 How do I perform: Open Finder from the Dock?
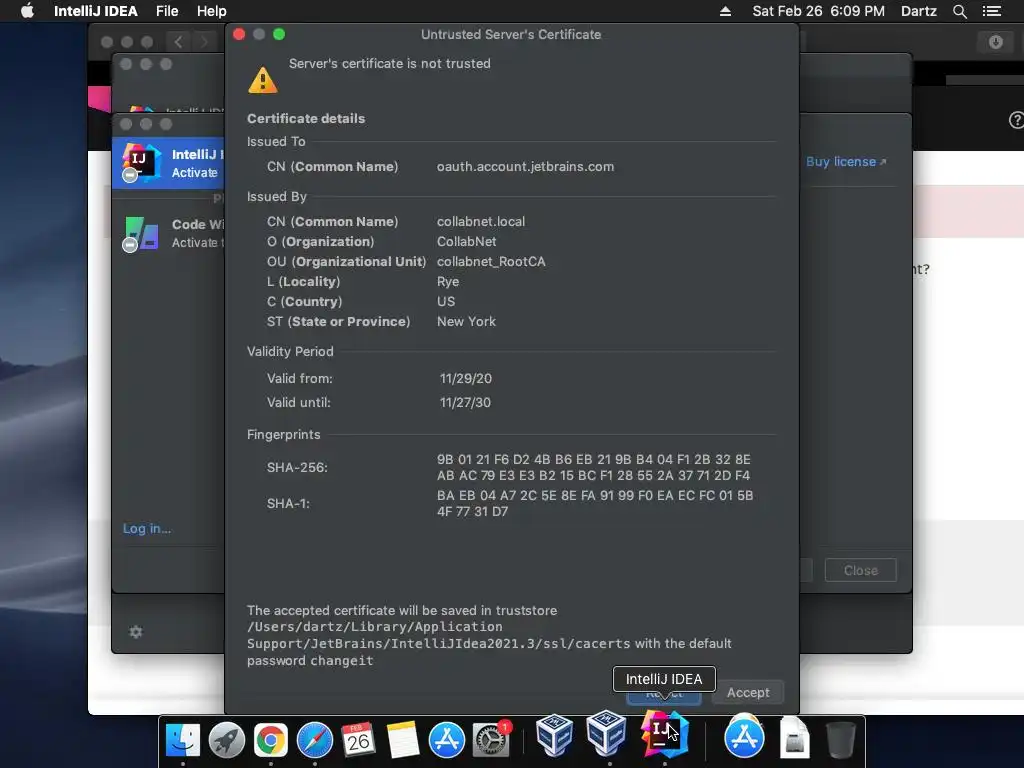click(183, 741)
